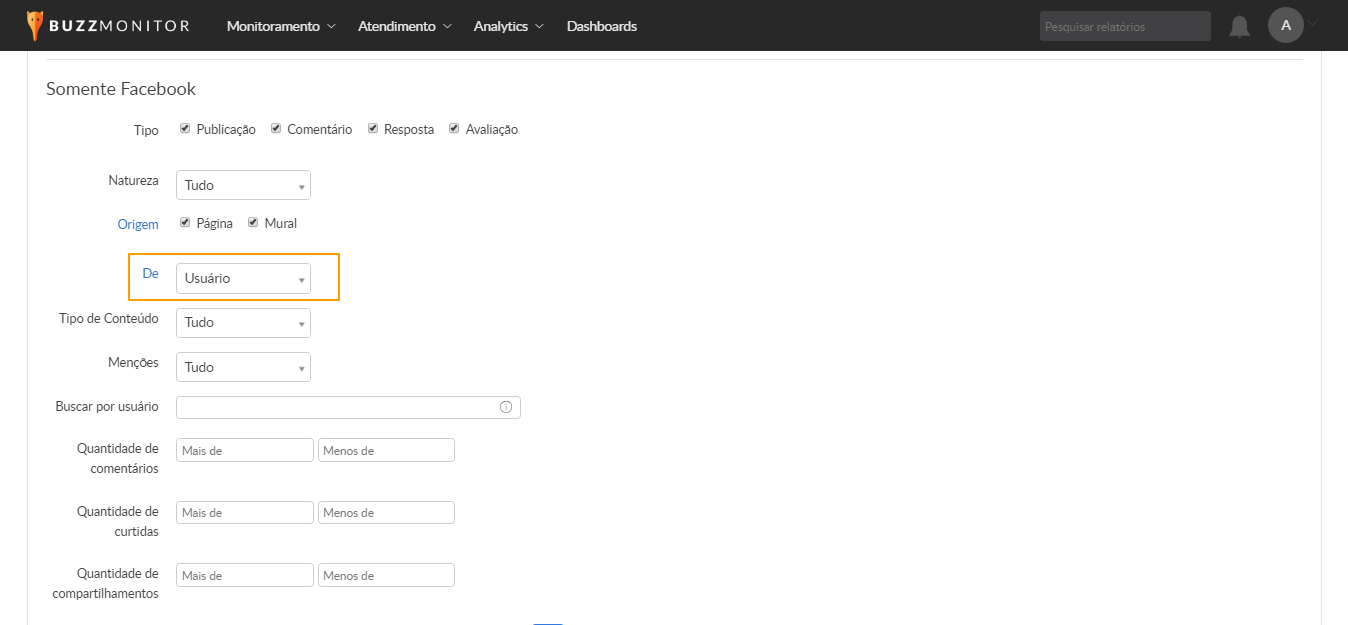Screen dimensions: 1348x625
Task: Expand the De dropdown showing Usuário
Action: point(243,278)
